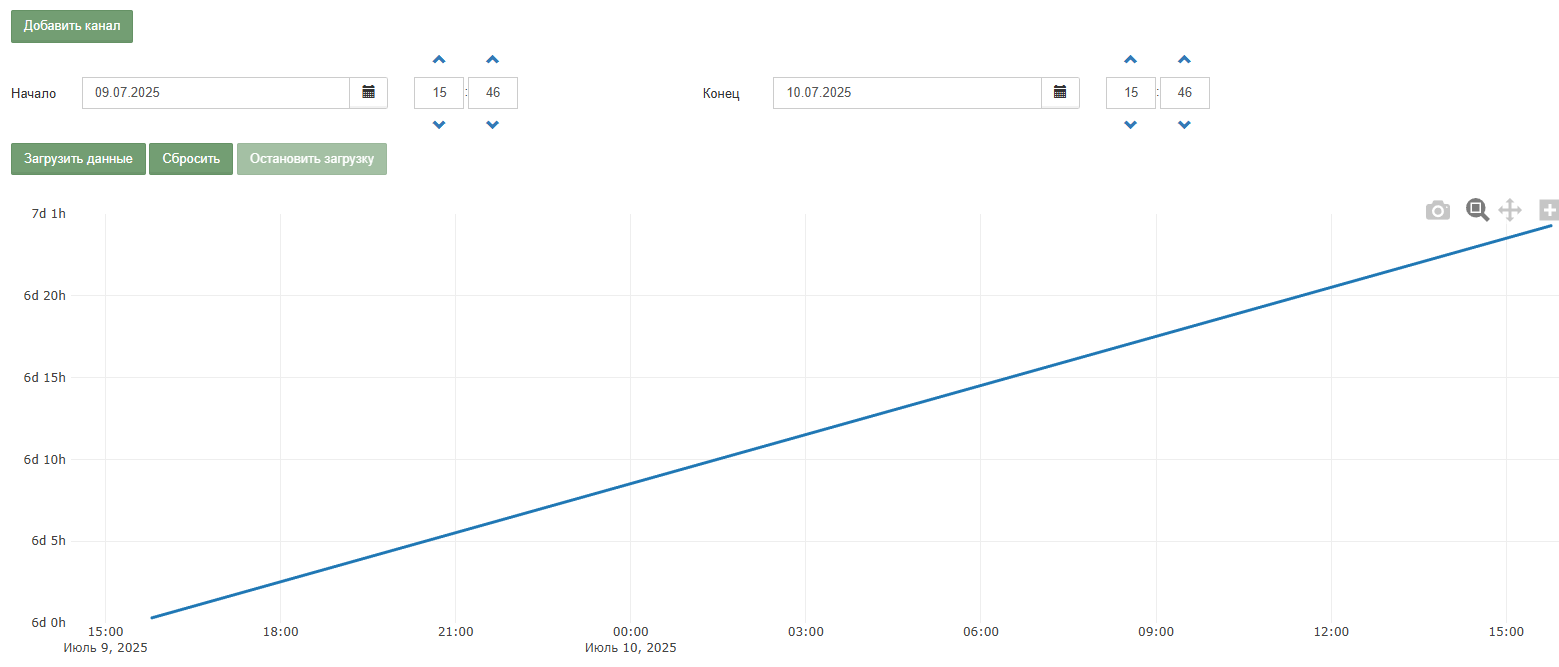Increase the end minute with up chevron
Screen dimensions: 1559x667
(x=1184, y=60)
